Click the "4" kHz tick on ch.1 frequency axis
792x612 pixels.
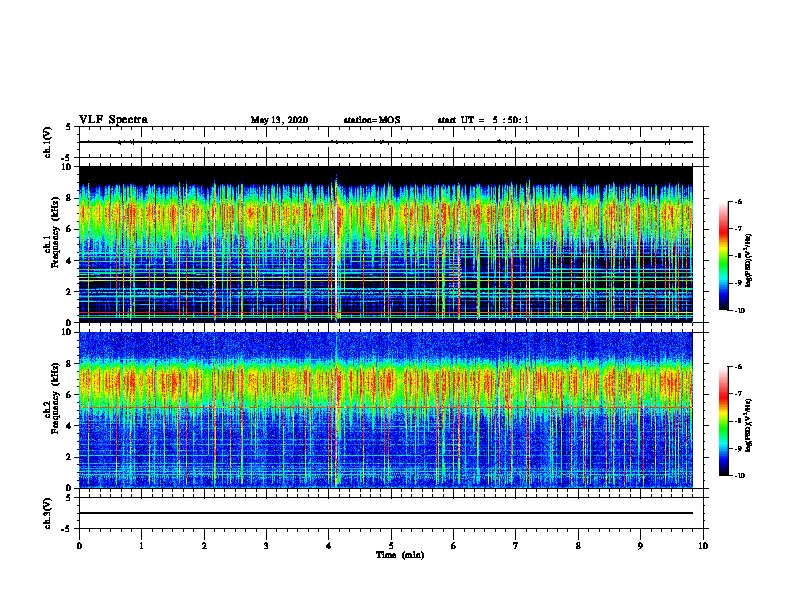click(70, 261)
